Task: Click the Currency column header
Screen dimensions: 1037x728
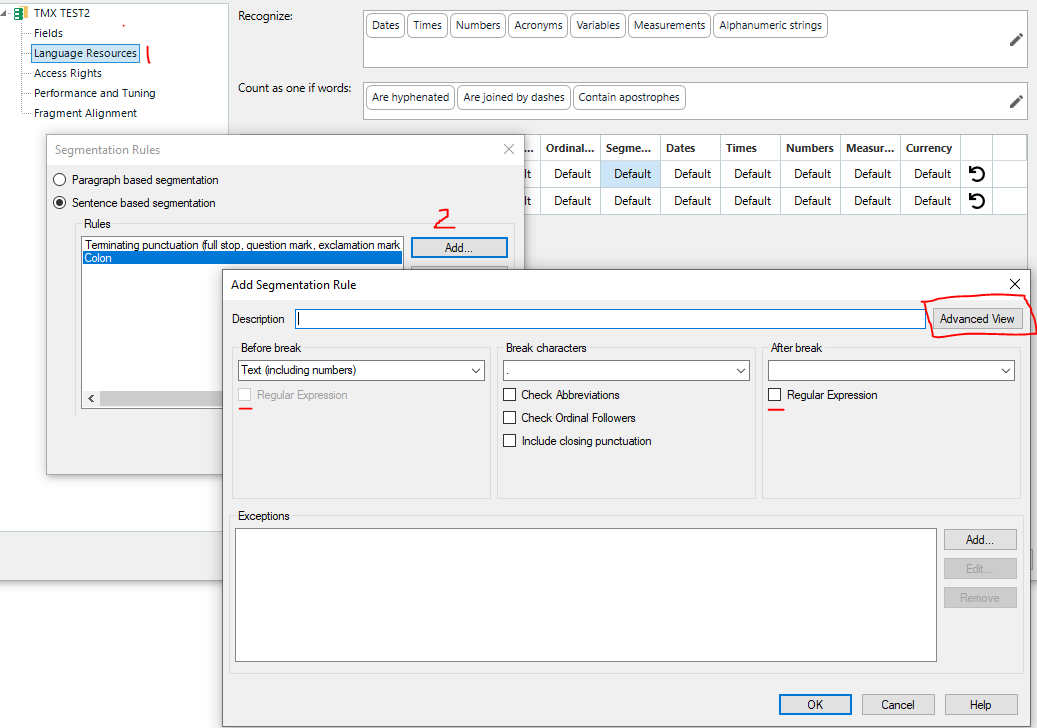Action: tap(929, 148)
